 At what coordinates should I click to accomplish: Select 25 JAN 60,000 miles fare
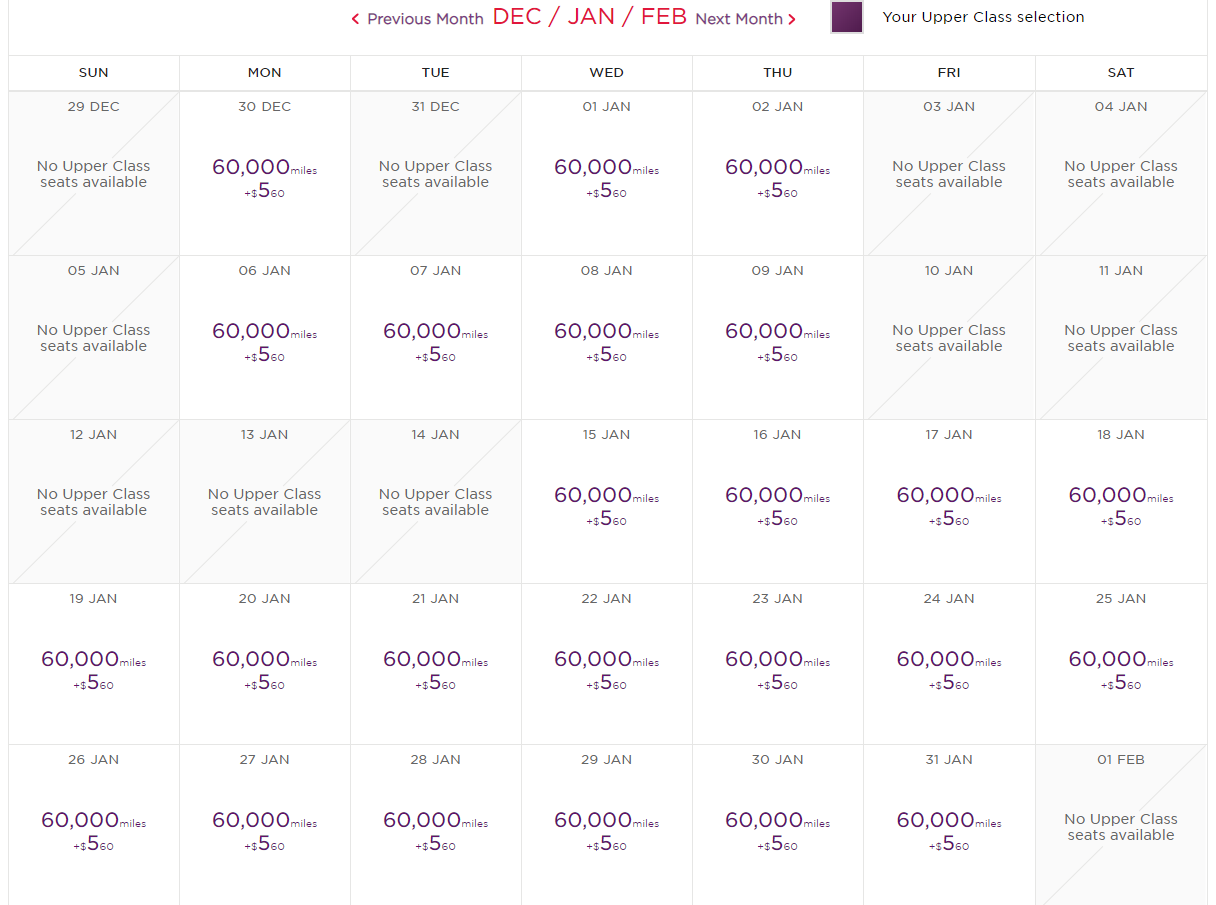[x=1120, y=669]
